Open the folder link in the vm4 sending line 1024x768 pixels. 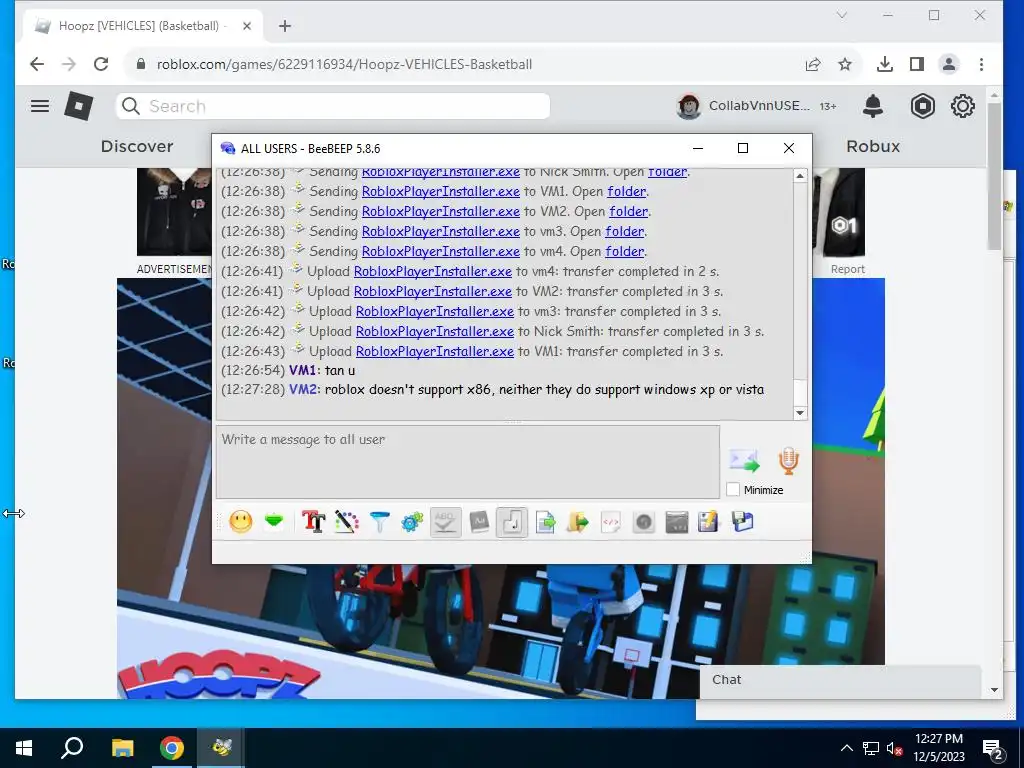[625, 251]
